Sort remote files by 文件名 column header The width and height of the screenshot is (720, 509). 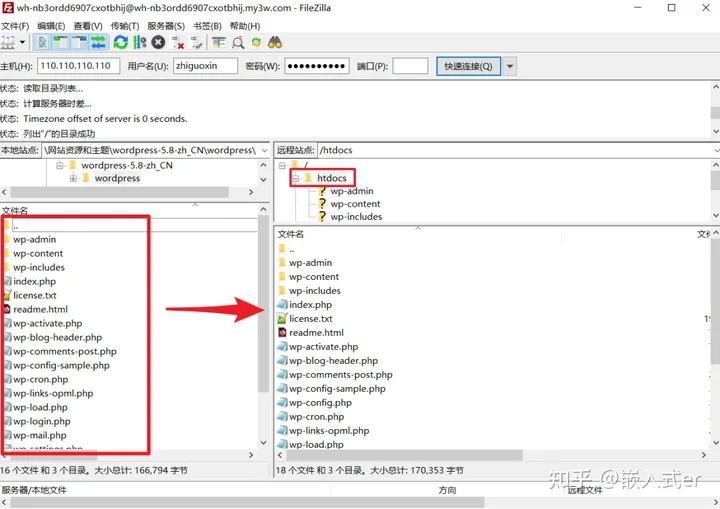(292, 233)
